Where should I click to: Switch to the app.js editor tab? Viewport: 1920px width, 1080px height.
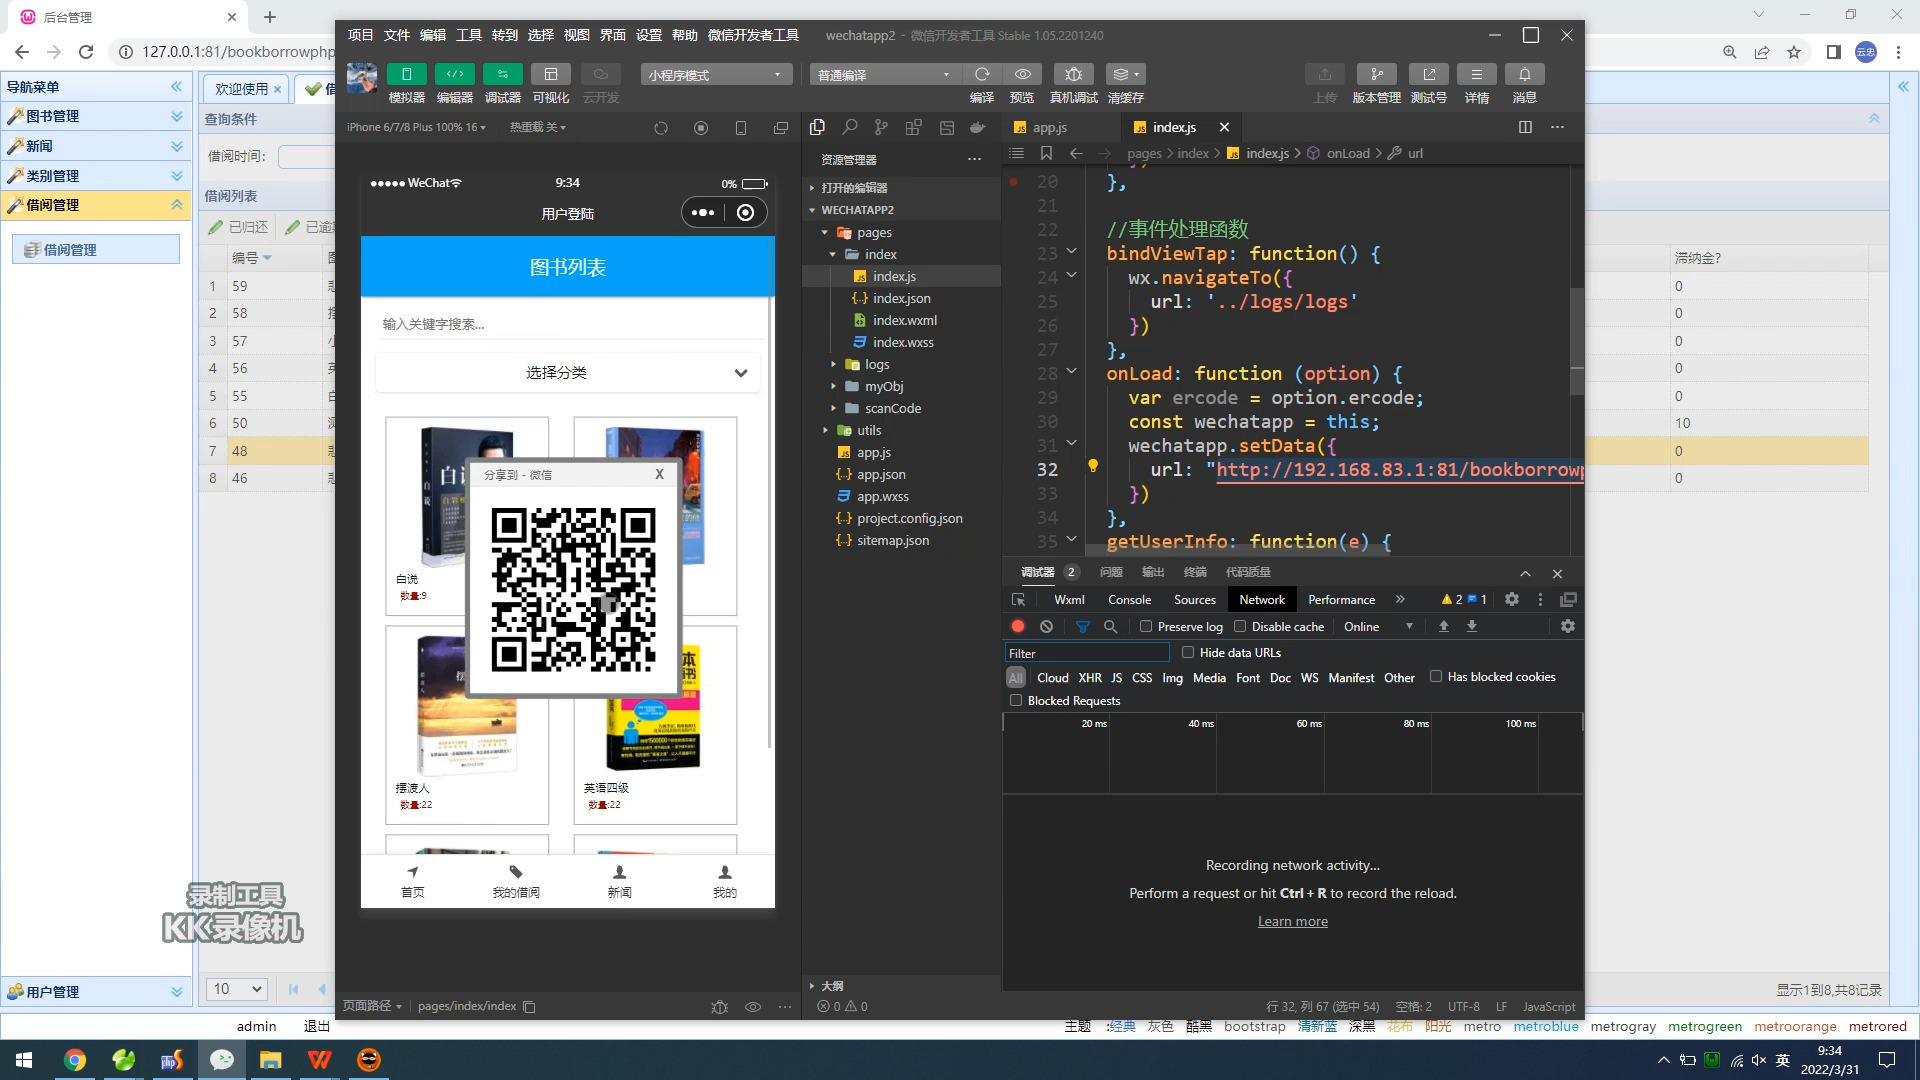[x=1050, y=127]
